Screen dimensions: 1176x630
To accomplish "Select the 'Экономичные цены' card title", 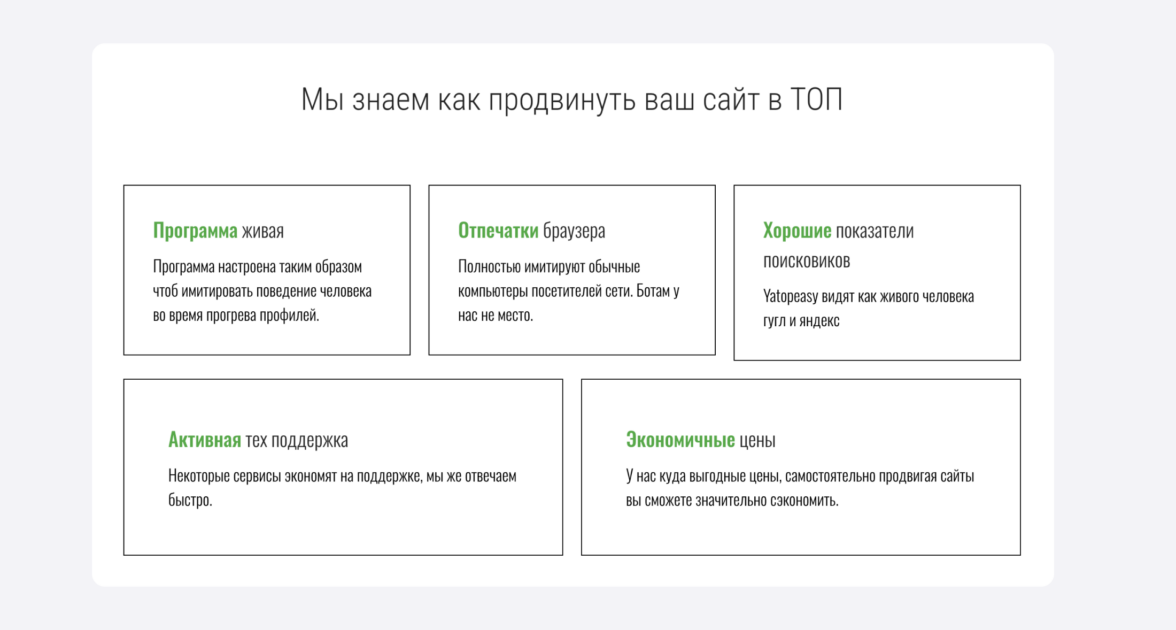I will coord(700,440).
